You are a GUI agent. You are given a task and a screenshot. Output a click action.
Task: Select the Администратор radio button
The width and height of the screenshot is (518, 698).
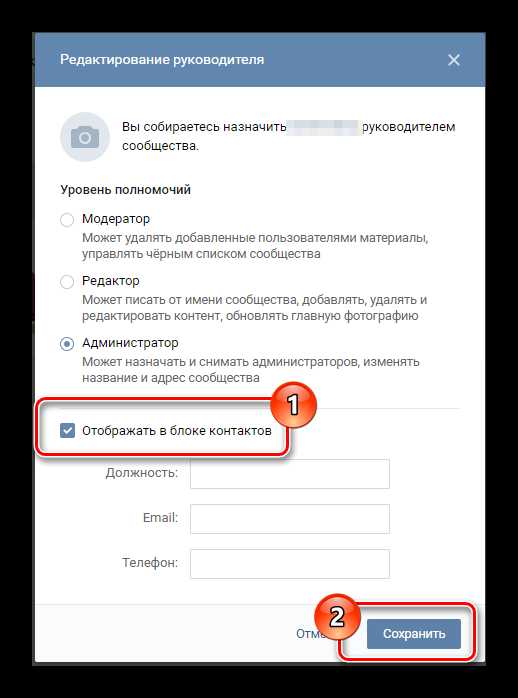coord(67,344)
